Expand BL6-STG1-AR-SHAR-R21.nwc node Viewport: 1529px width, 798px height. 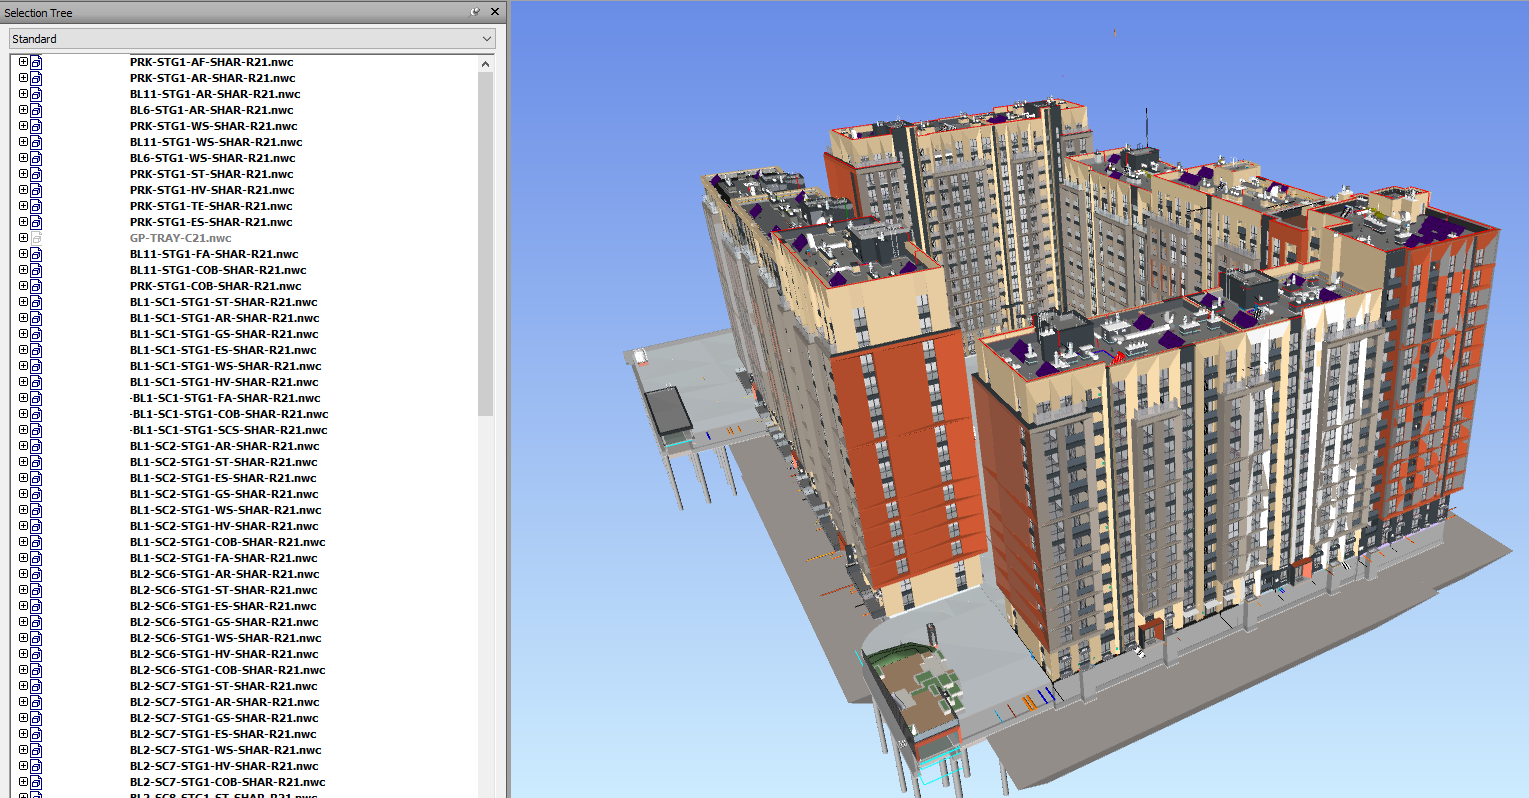point(23,110)
